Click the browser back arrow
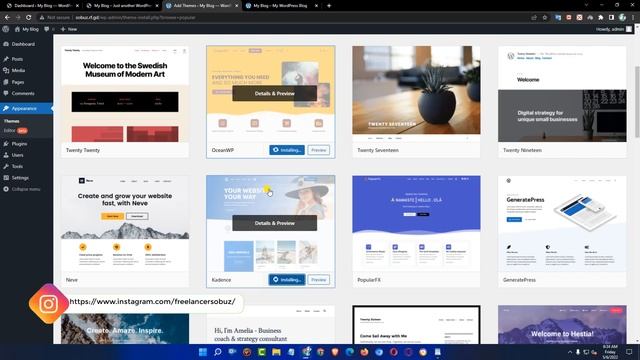 click(x=7, y=18)
